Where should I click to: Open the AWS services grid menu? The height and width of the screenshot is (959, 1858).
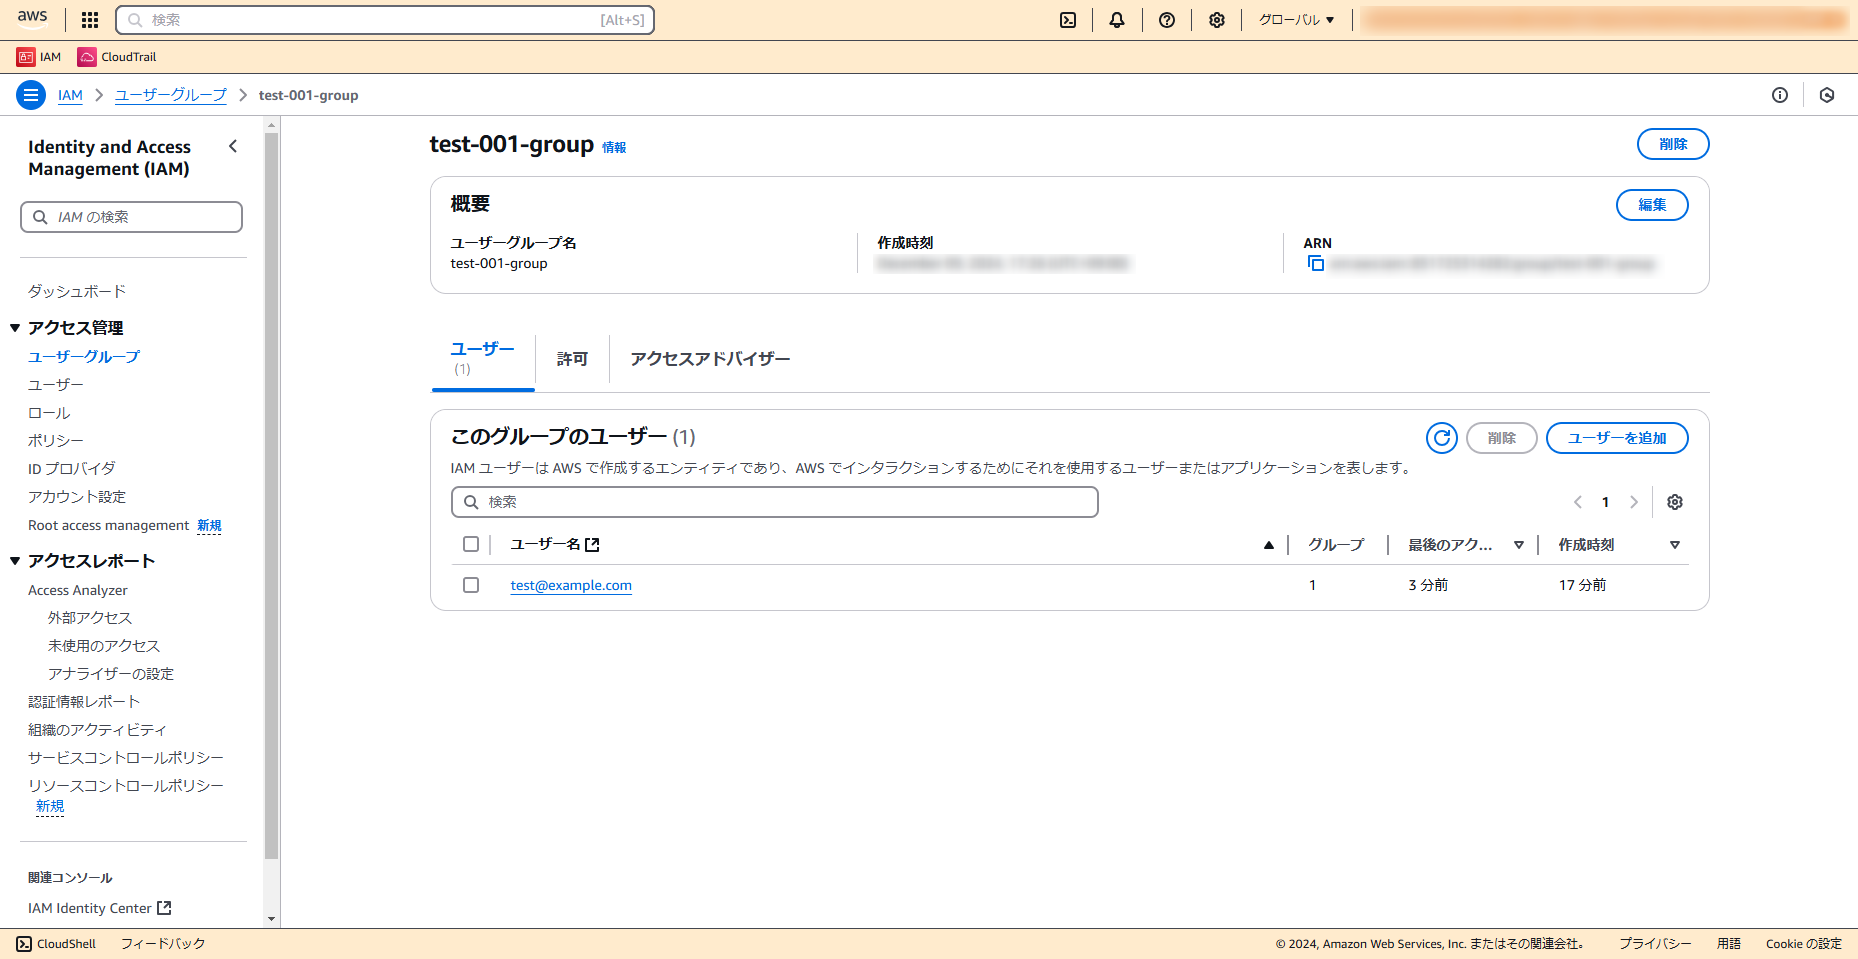point(90,20)
